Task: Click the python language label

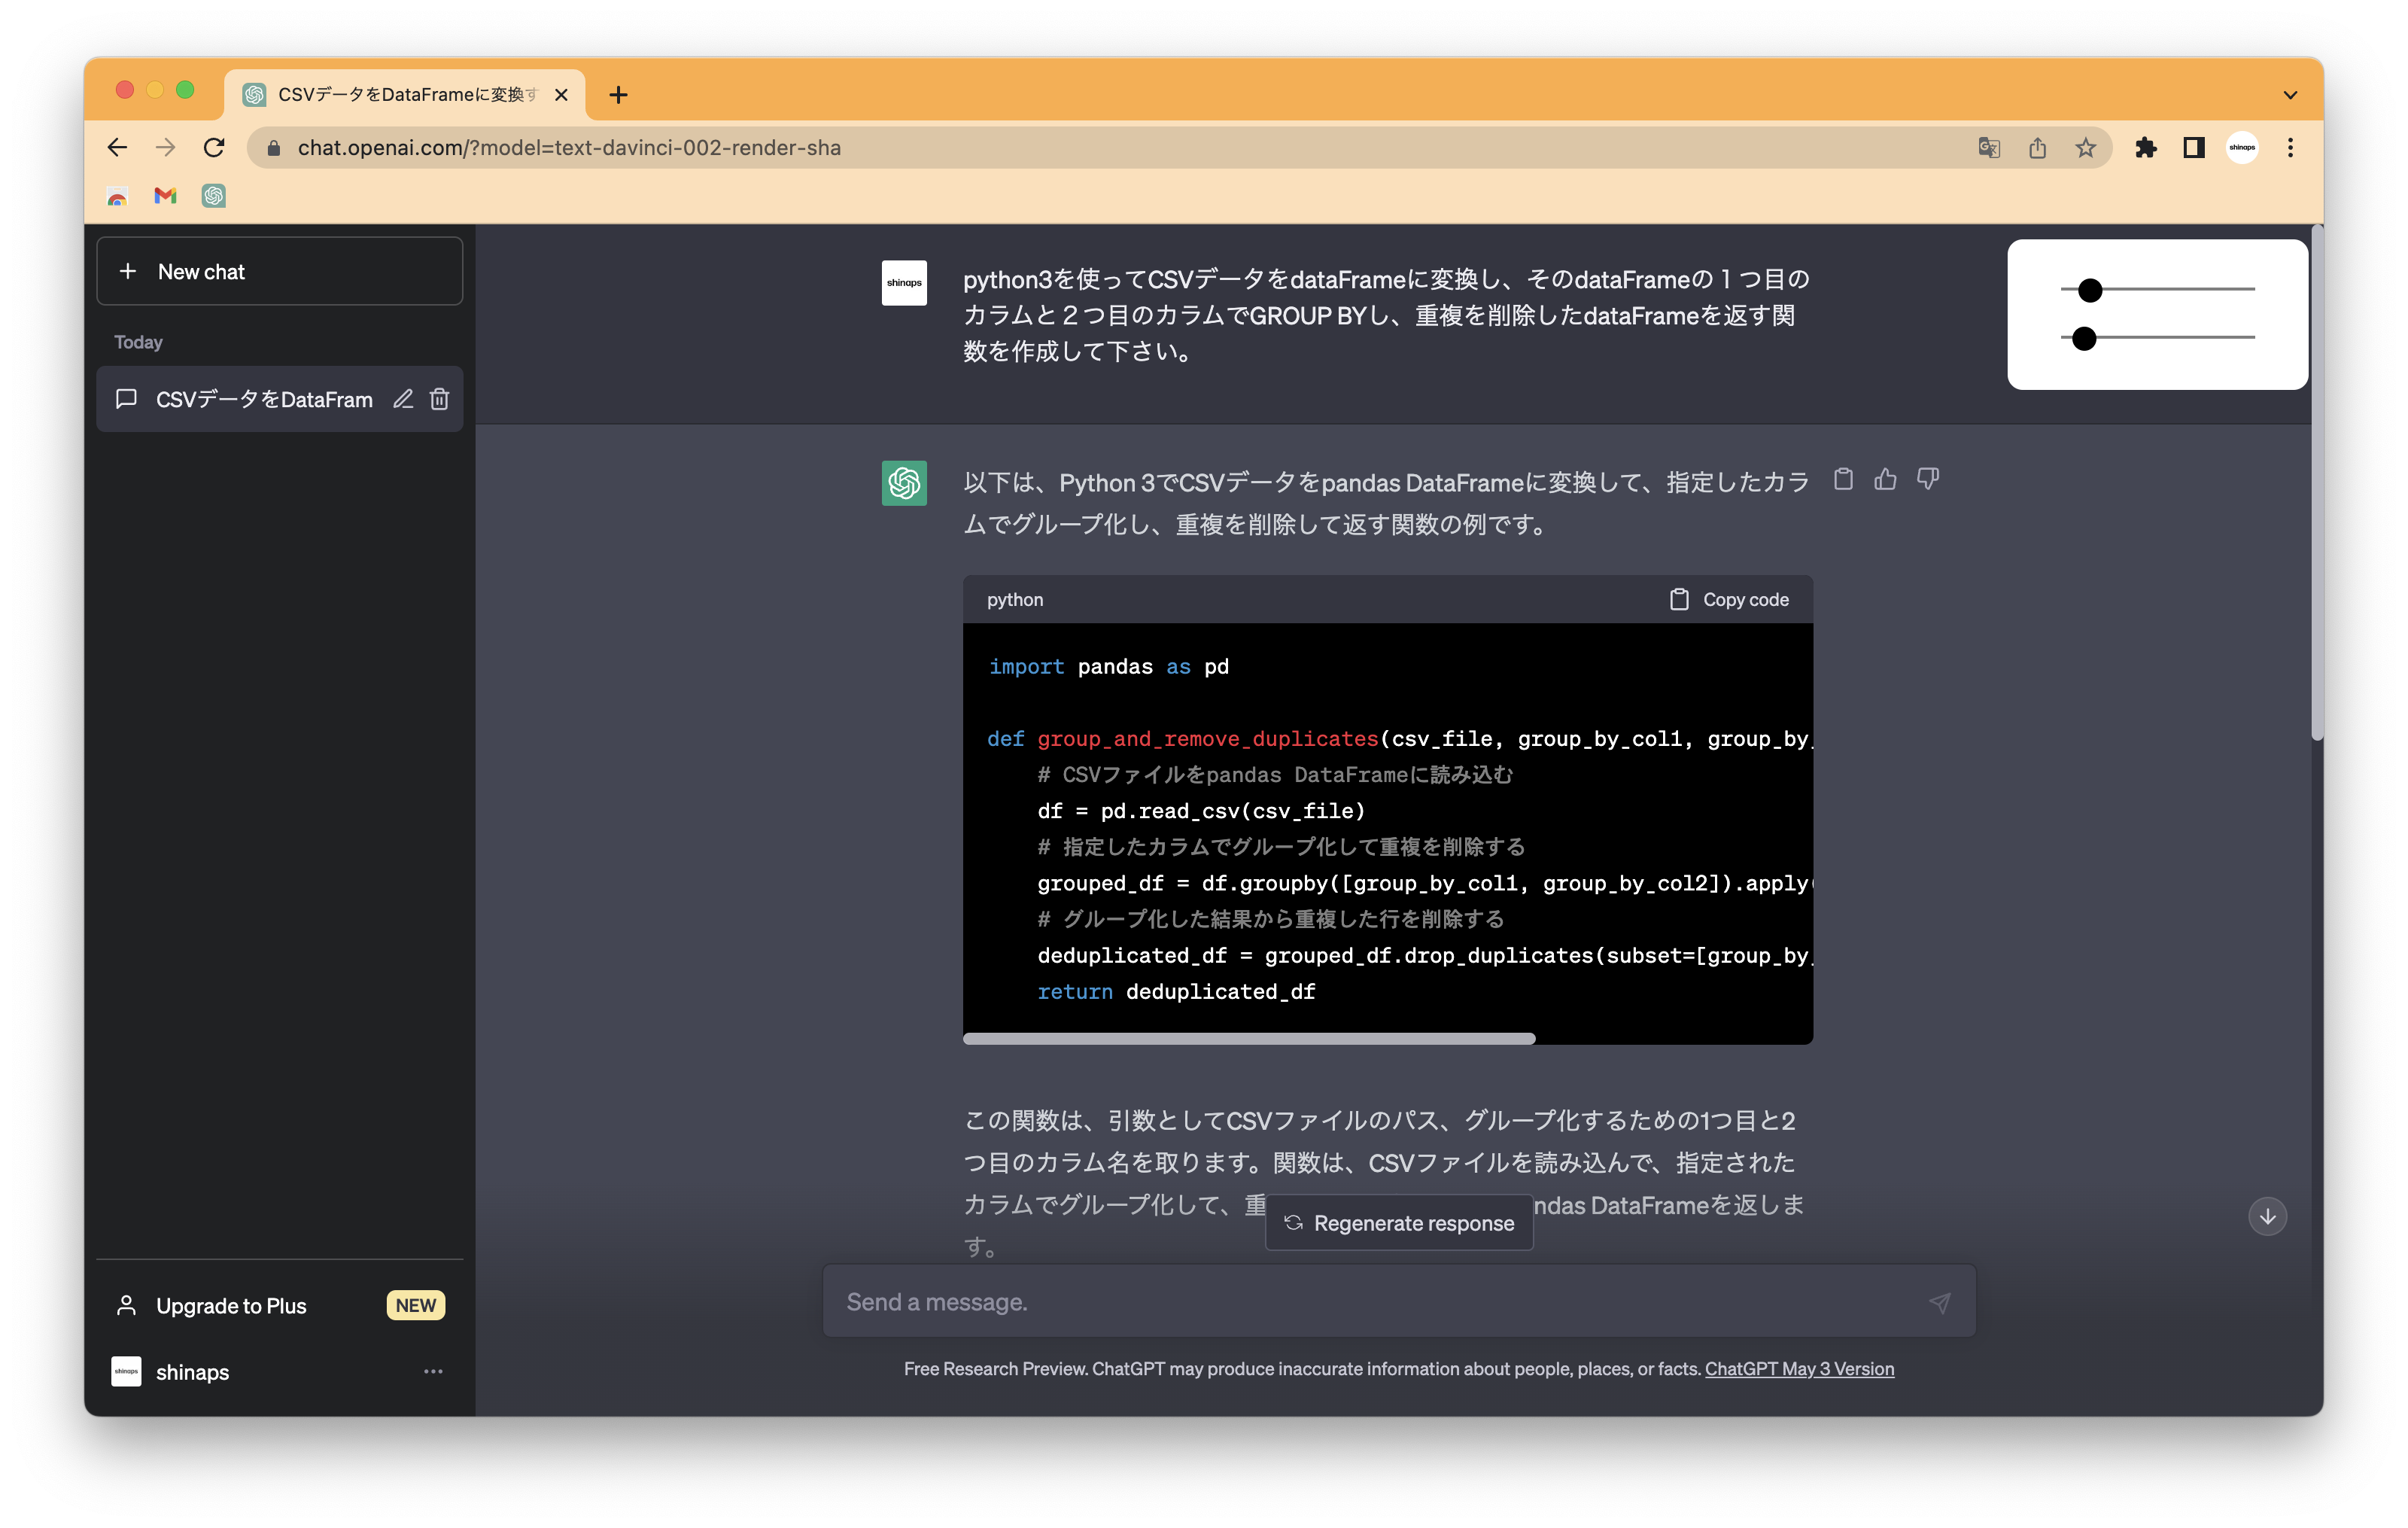Action: (1015, 600)
